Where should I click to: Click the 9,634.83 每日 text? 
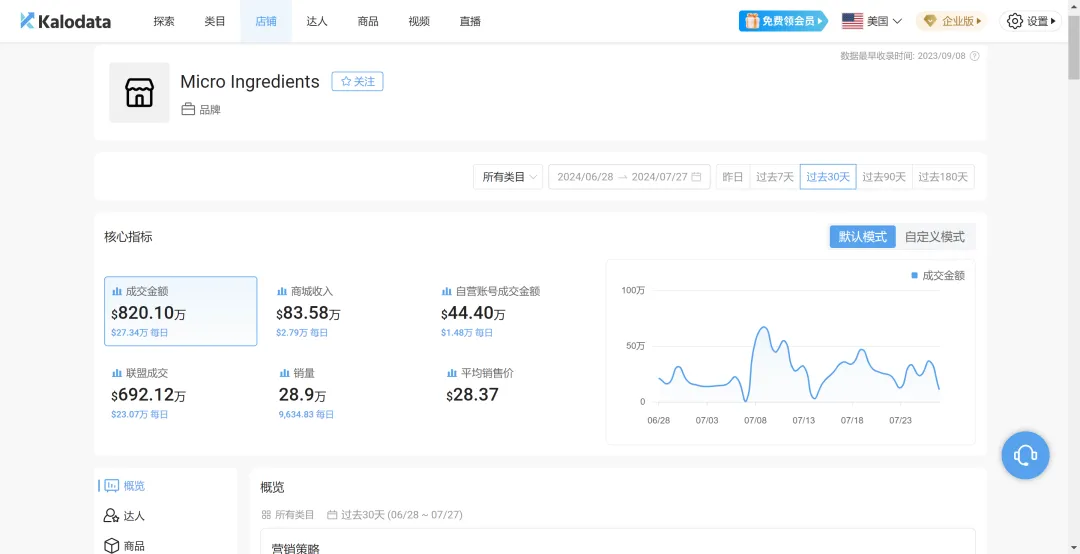307,414
